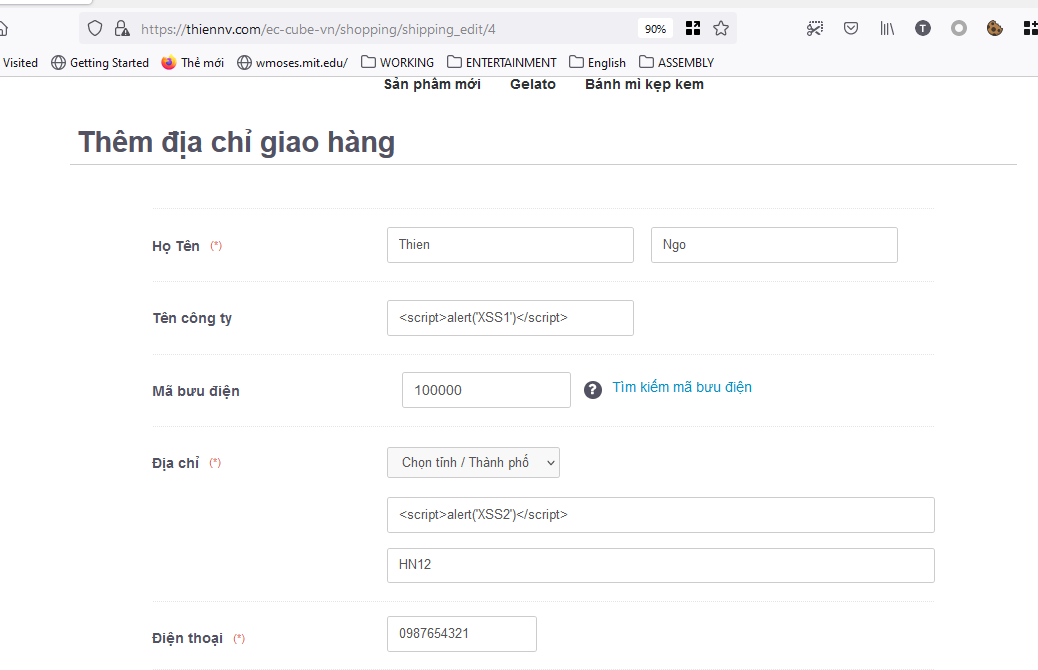1038x670 pixels.
Task: Click the Tên công ty label
Action: pos(192,318)
